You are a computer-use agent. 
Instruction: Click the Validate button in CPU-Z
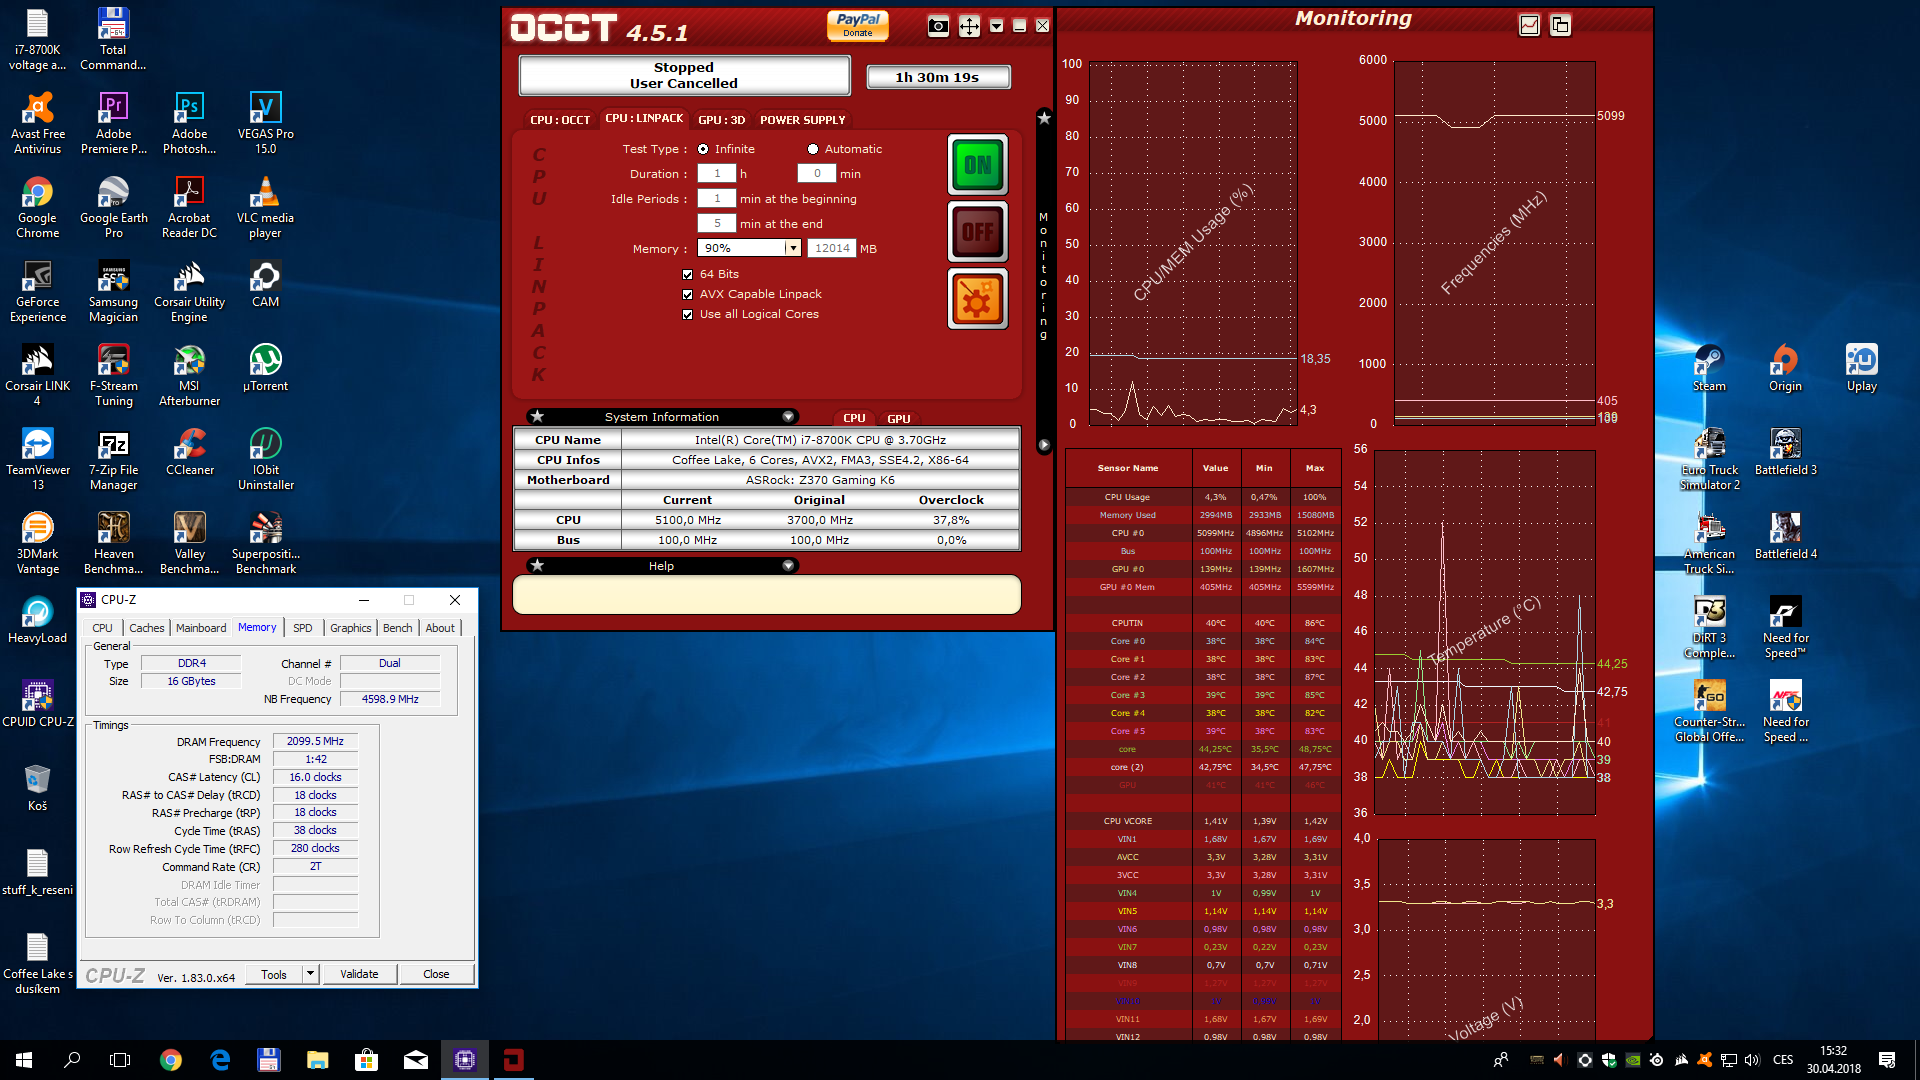pyautogui.click(x=359, y=974)
